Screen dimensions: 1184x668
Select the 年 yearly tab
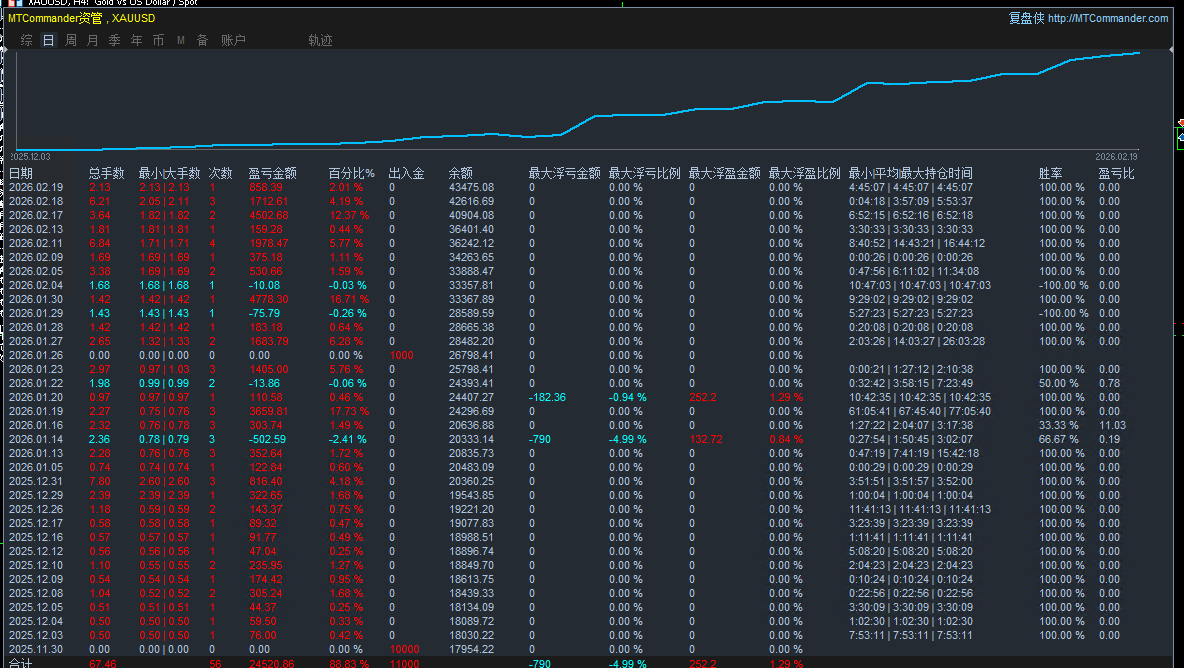point(137,40)
